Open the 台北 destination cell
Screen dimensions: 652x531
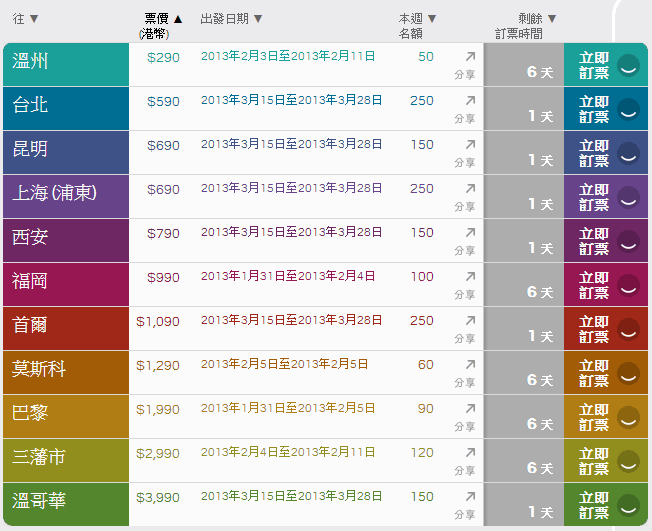(x=30, y=105)
